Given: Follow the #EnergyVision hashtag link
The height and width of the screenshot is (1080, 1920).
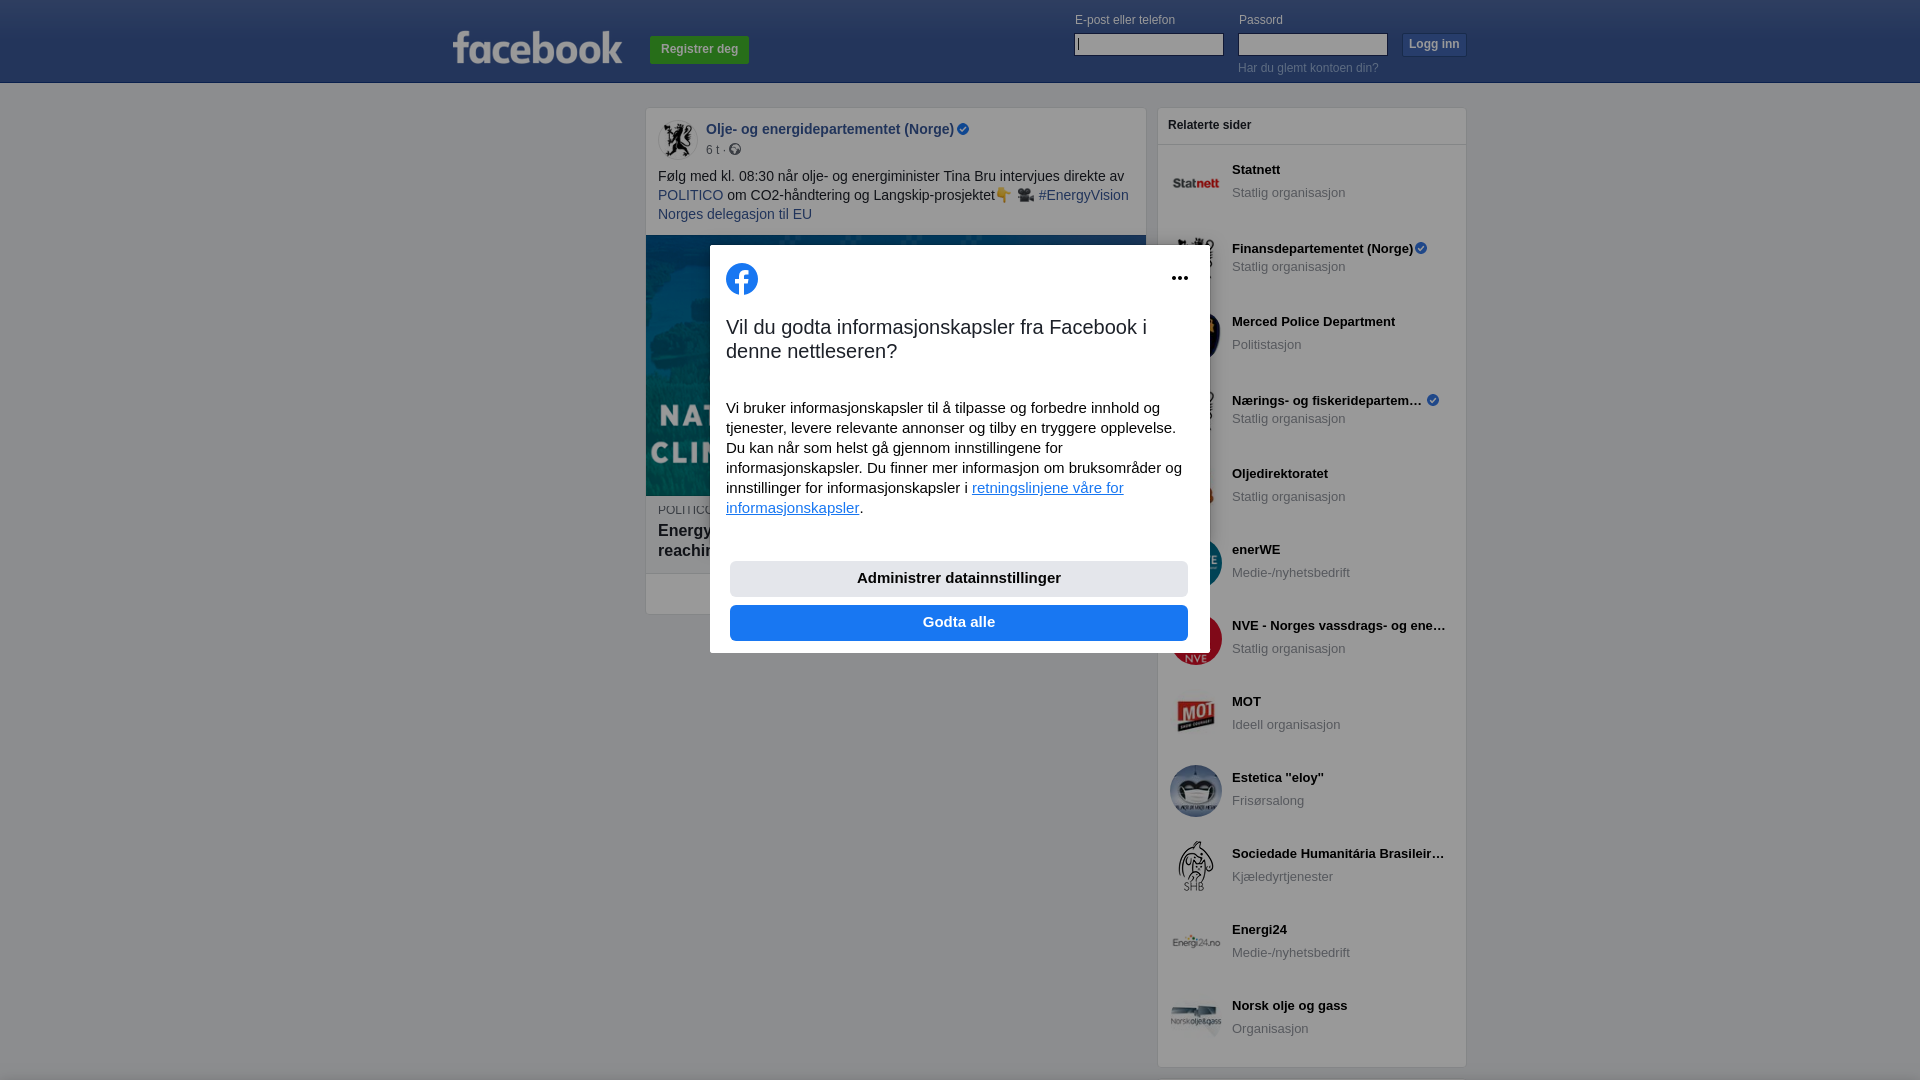Looking at the screenshot, I should pos(1083,195).
